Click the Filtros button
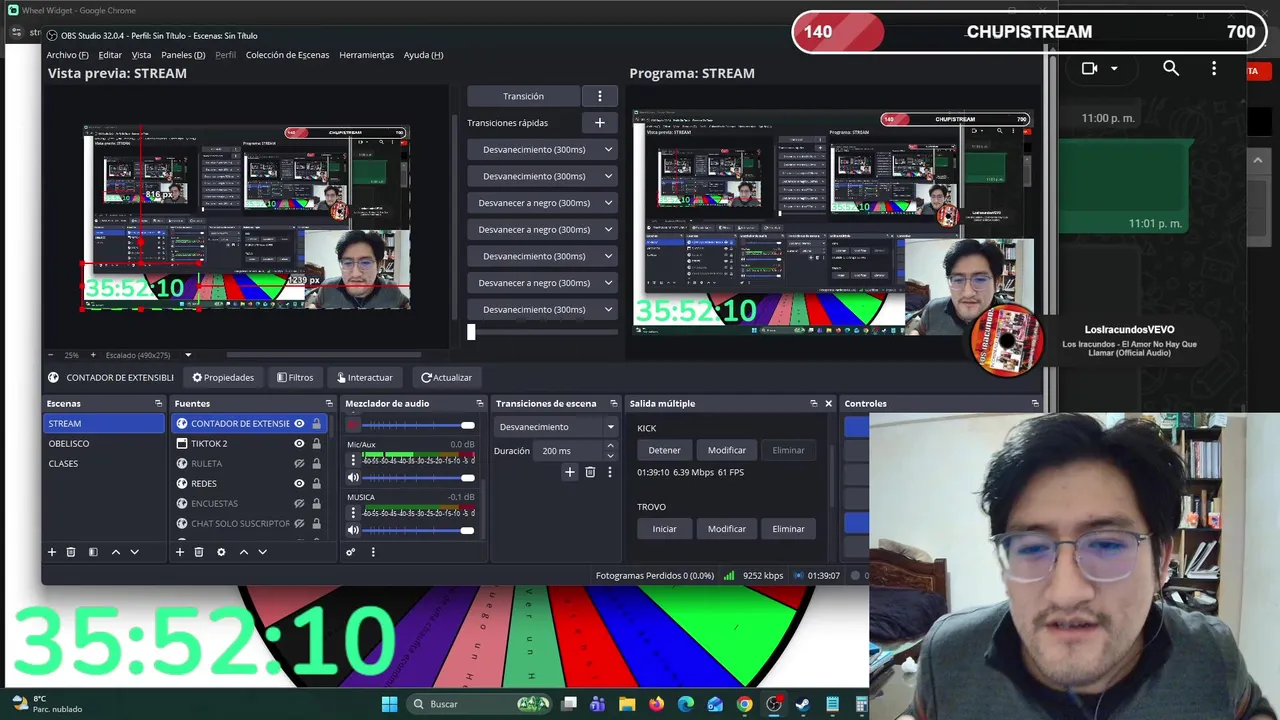 click(x=295, y=377)
